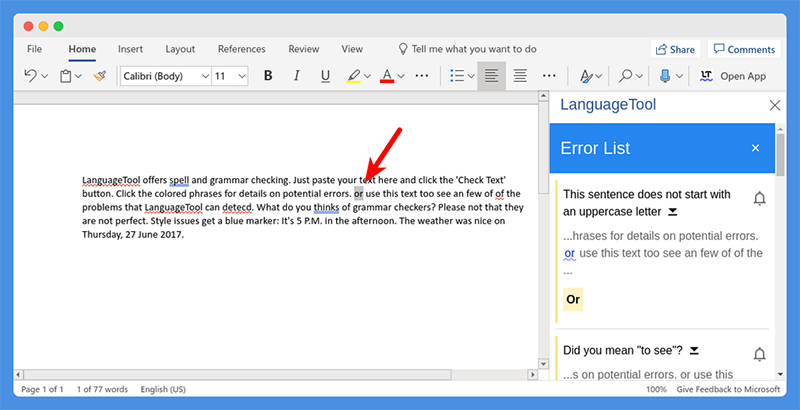Apply the yellow text highlight color
Viewport: 800px width, 410px height.
click(354, 76)
